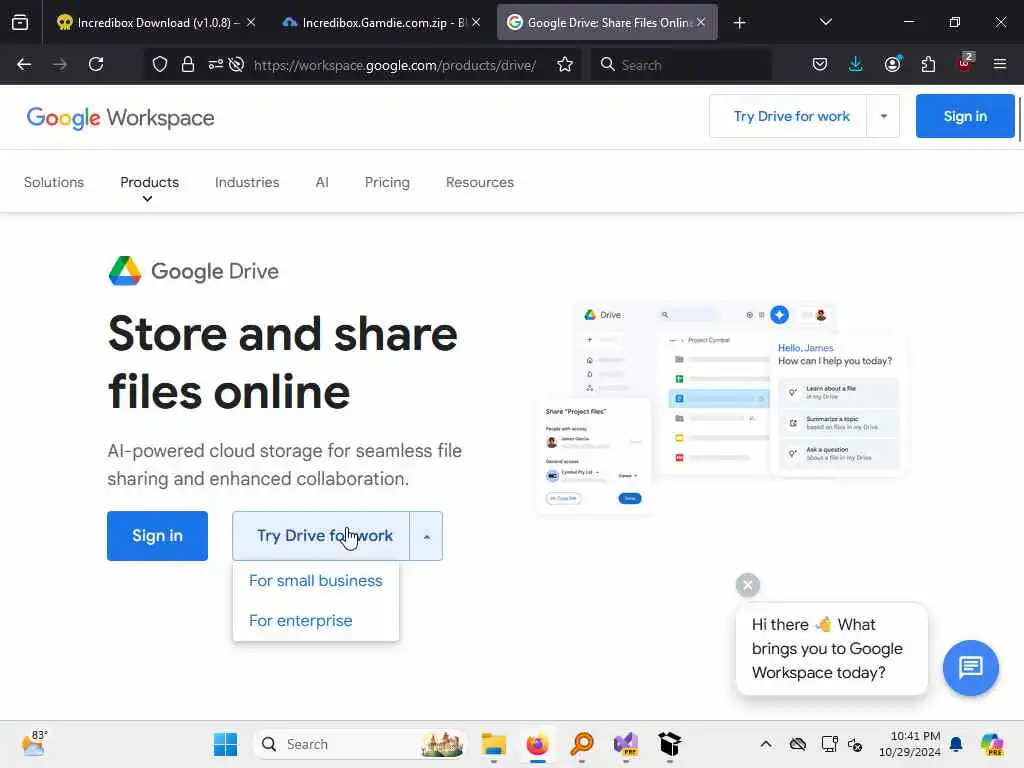Bookmark this page with the star icon
The width and height of the screenshot is (1024, 768).
565,64
